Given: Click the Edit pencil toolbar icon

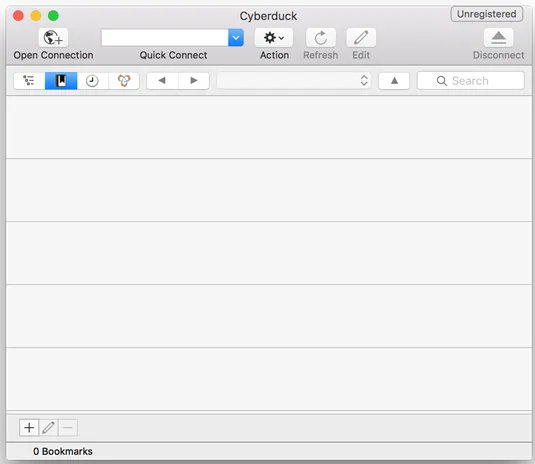Looking at the screenshot, I should [361, 38].
